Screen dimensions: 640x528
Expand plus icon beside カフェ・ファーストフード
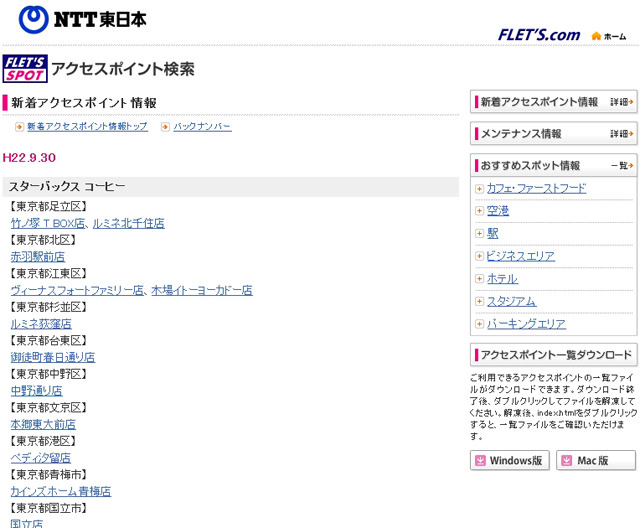(x=480, y=189)
